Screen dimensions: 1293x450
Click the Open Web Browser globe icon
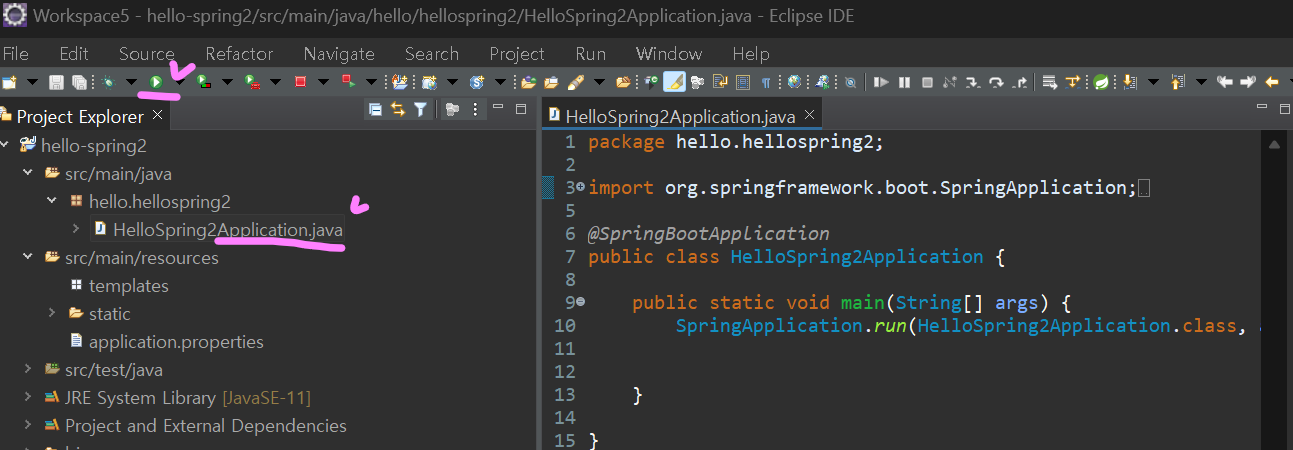point(794,81)
